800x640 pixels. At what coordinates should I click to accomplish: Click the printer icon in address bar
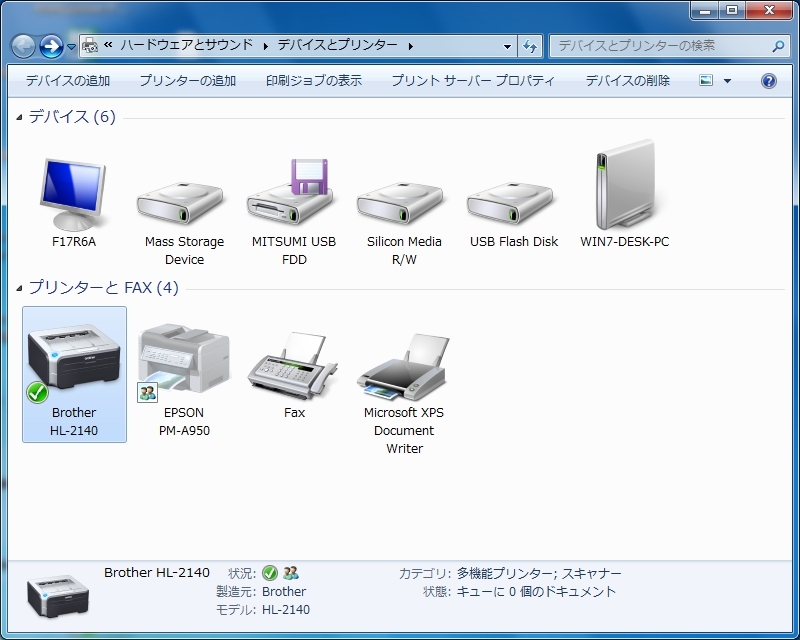tap(90, 45)
